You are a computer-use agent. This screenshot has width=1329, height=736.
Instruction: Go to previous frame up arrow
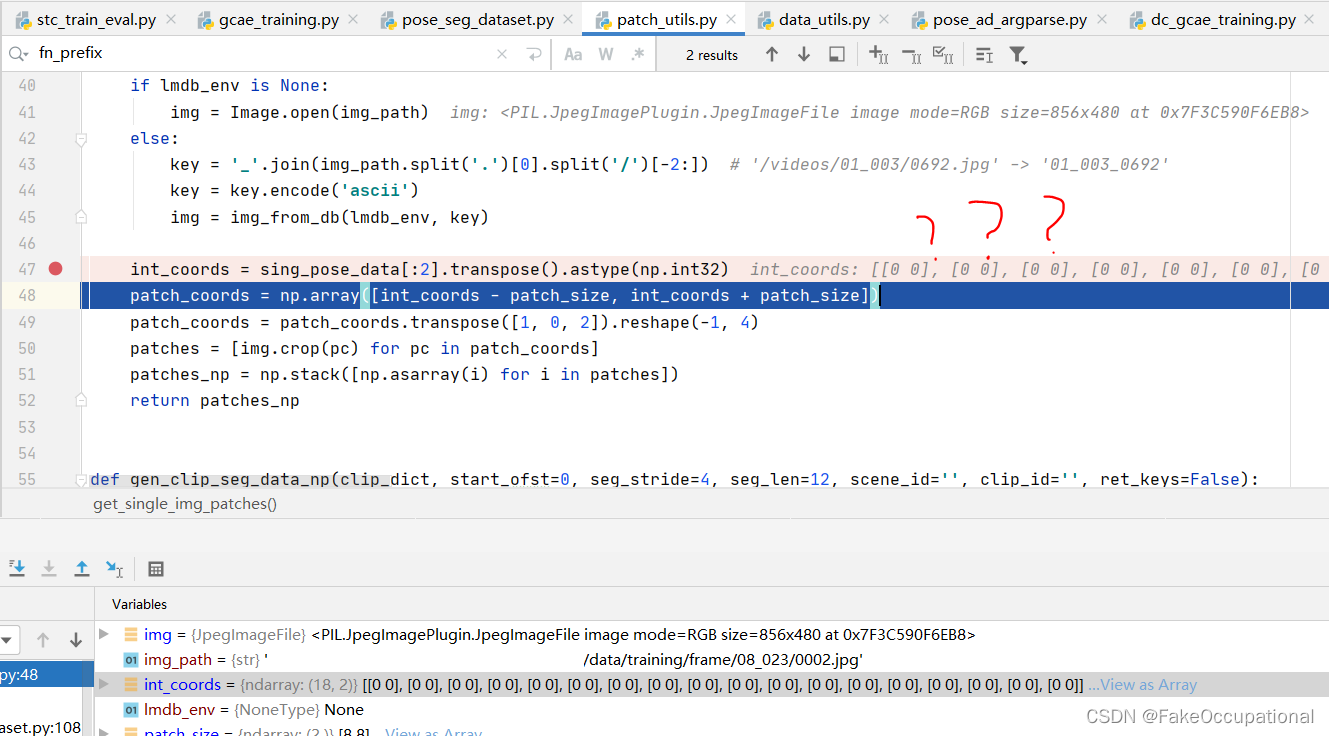click(43, 640)
